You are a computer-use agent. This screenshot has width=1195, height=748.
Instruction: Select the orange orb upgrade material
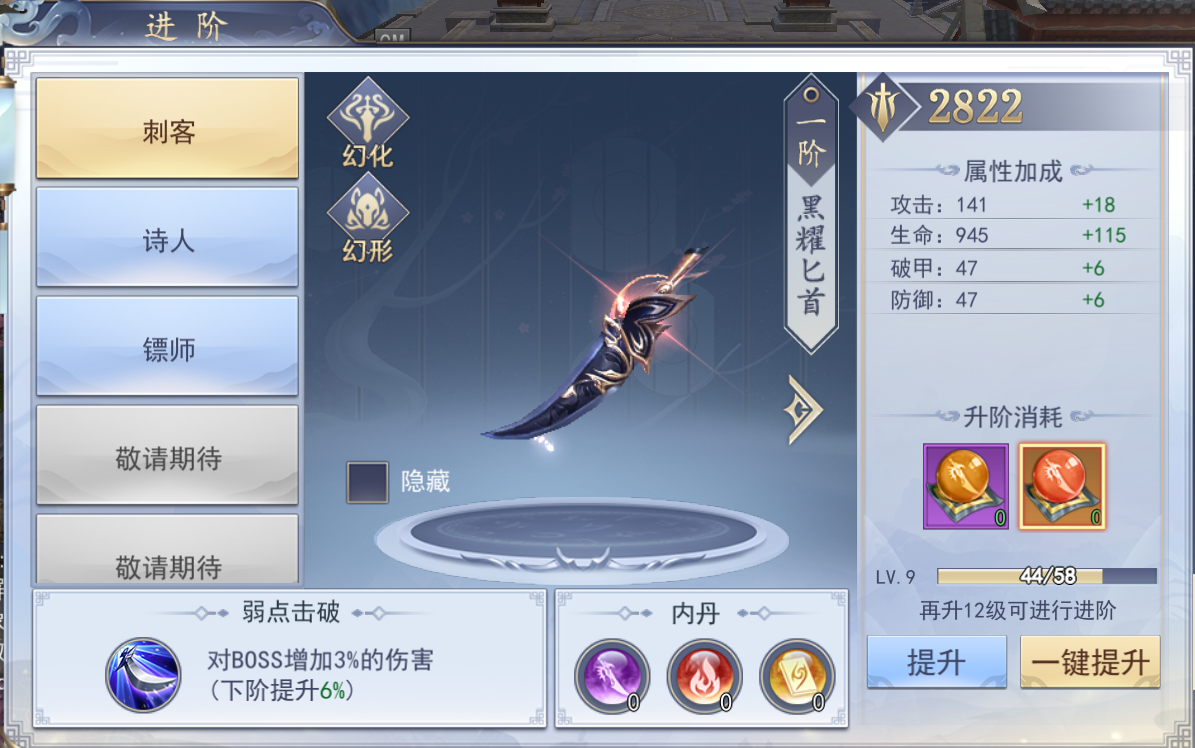pos(966,486)
